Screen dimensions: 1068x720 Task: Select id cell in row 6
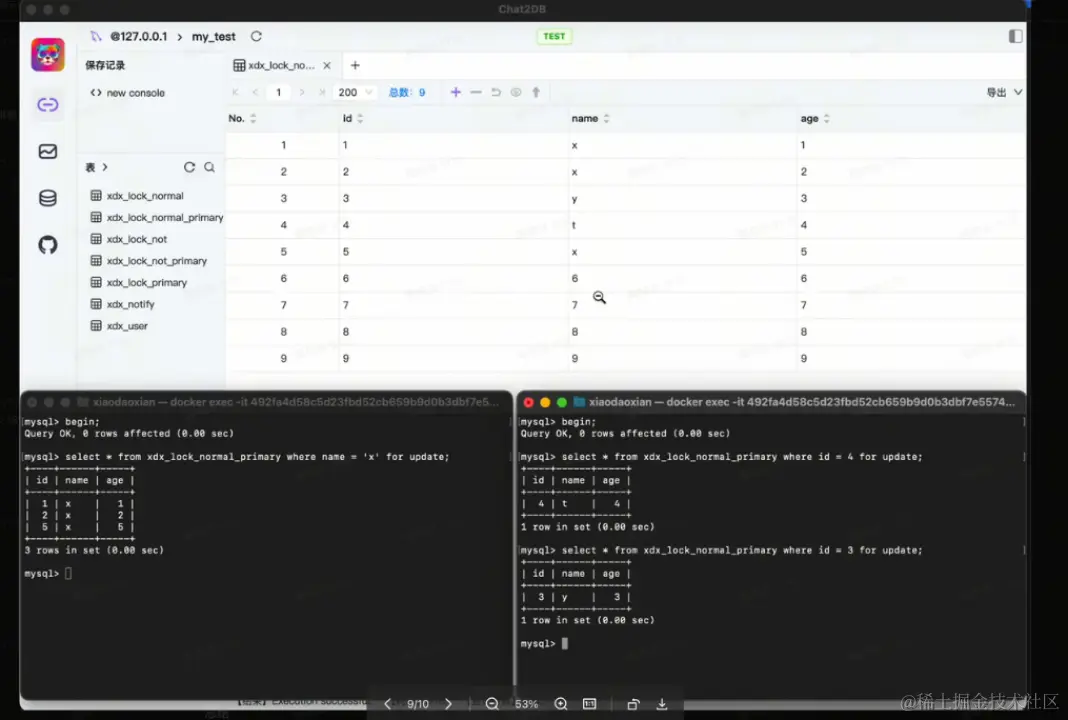pyautogui.click(x=454, y=278)
